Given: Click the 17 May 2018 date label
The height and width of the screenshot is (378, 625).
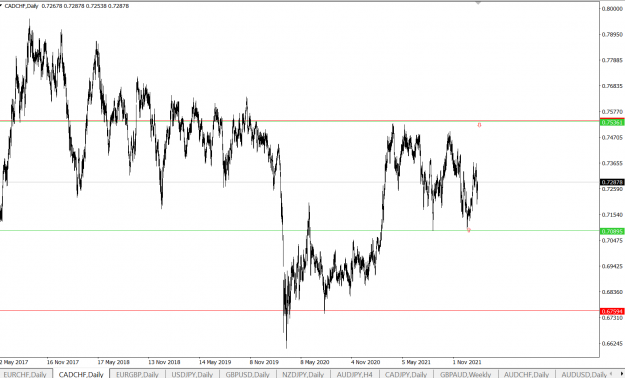Looking at the screenshot, I should (x=114, y=362).
